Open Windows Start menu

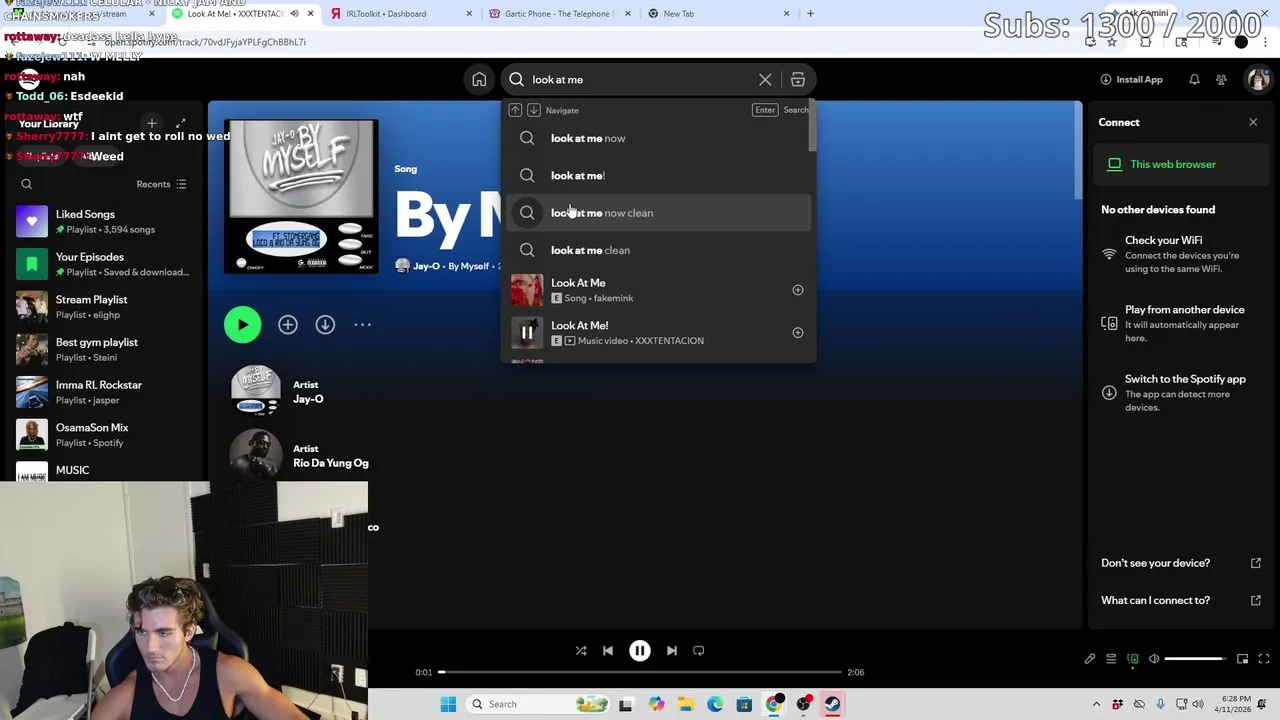(x=448, y=704)
